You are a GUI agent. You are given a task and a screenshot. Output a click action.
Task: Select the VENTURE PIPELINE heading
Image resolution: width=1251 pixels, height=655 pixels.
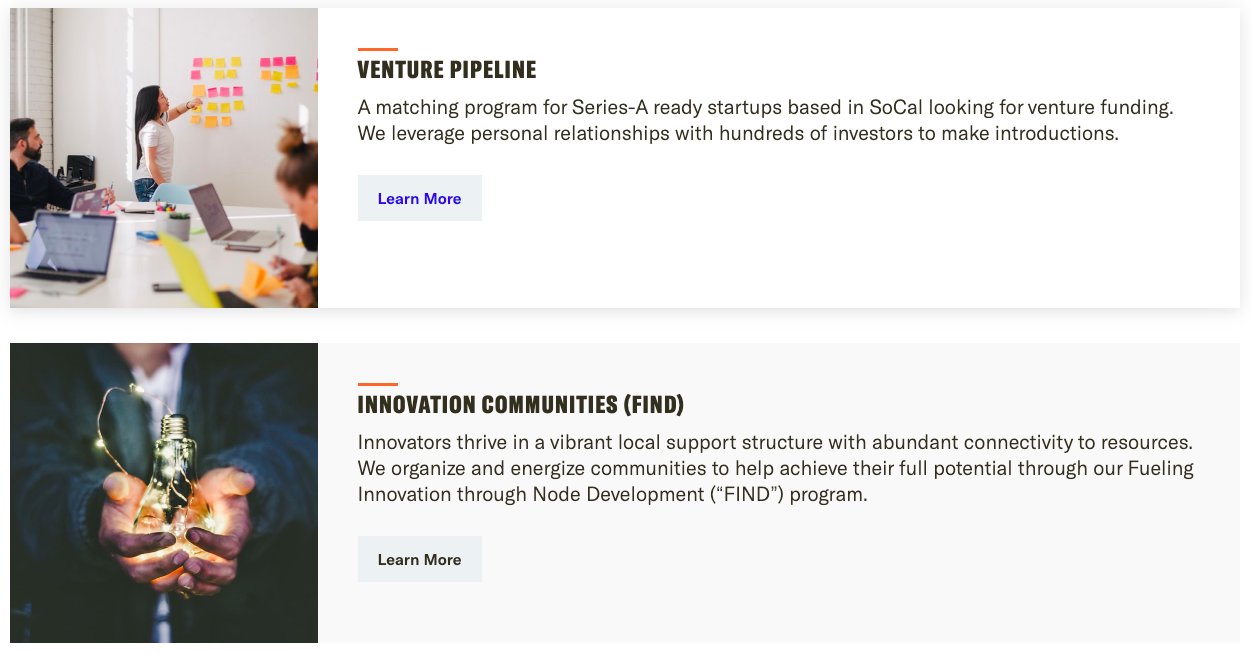tap(447, 70)
